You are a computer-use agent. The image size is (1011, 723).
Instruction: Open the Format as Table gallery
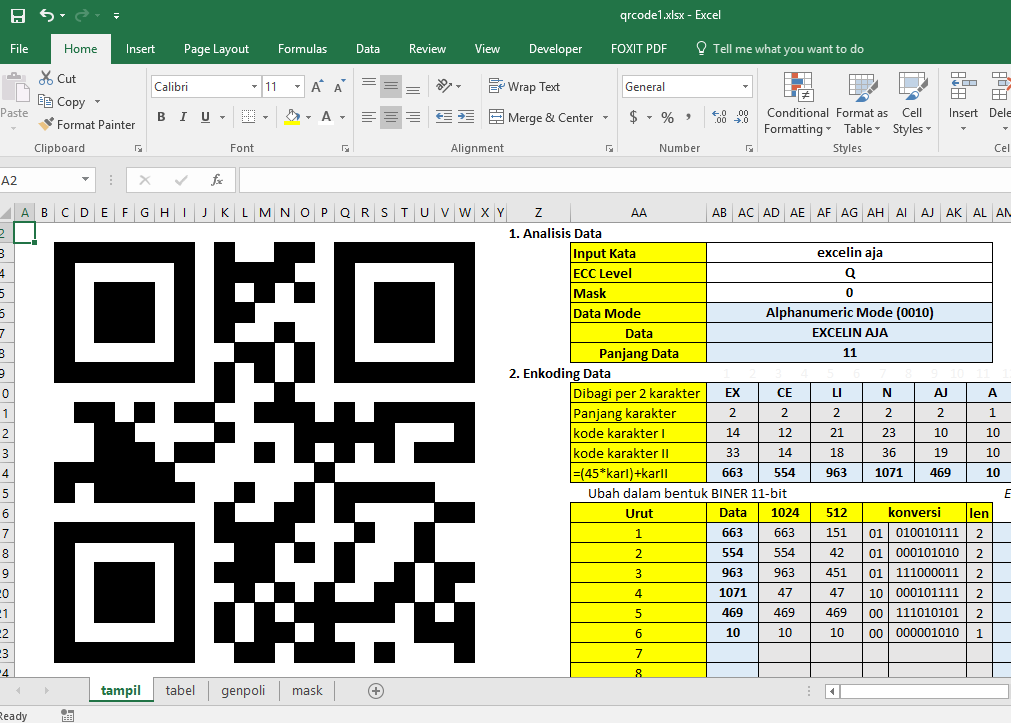pyautogui.click(x=862, y=103)
